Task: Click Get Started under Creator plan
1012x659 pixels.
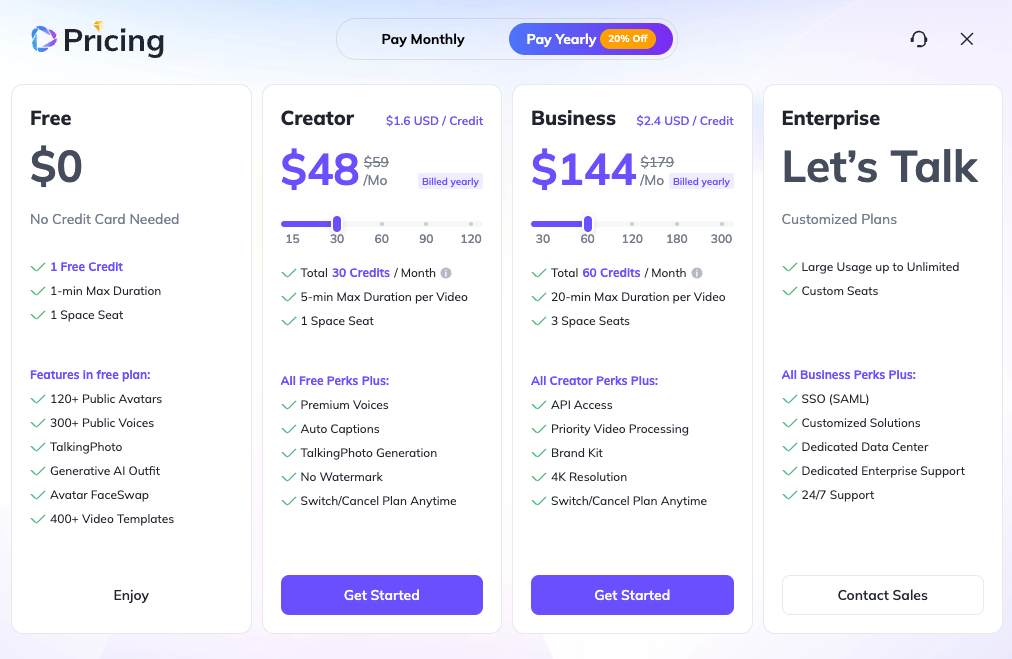Action: point(381,595)
